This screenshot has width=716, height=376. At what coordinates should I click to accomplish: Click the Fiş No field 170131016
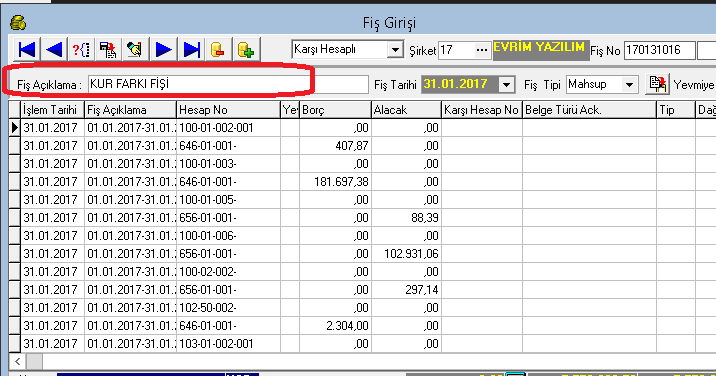[660, 50]
